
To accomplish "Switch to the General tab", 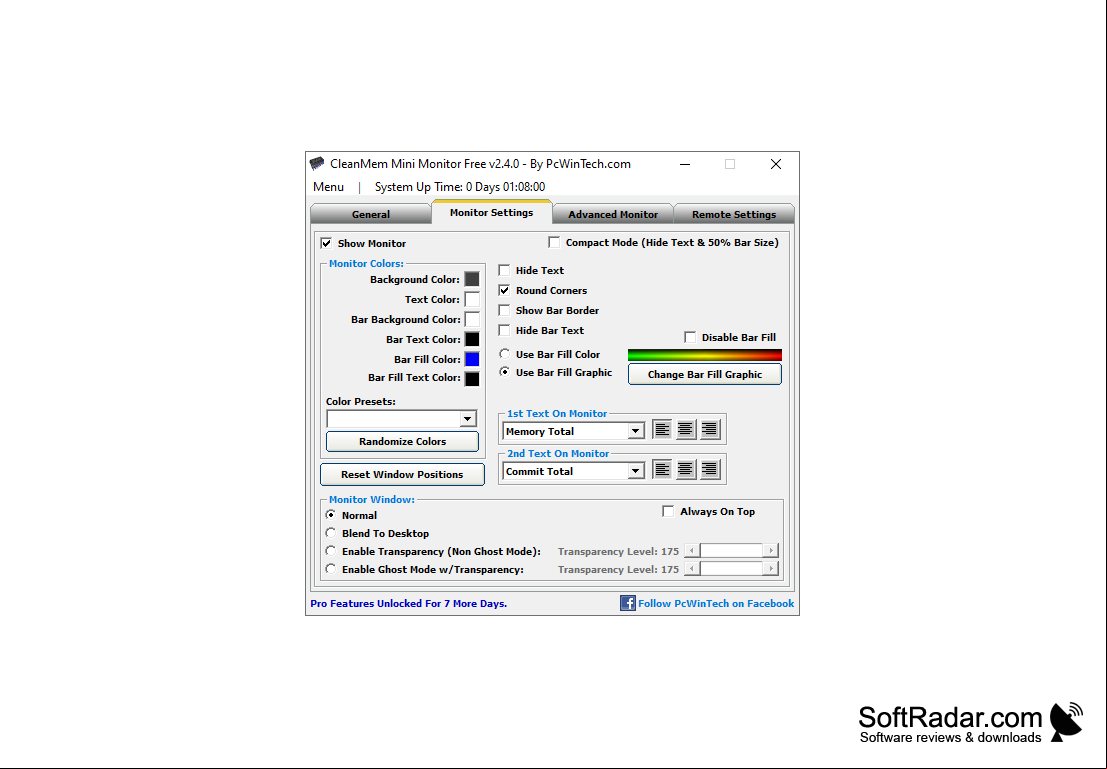I will click(371, 214).
